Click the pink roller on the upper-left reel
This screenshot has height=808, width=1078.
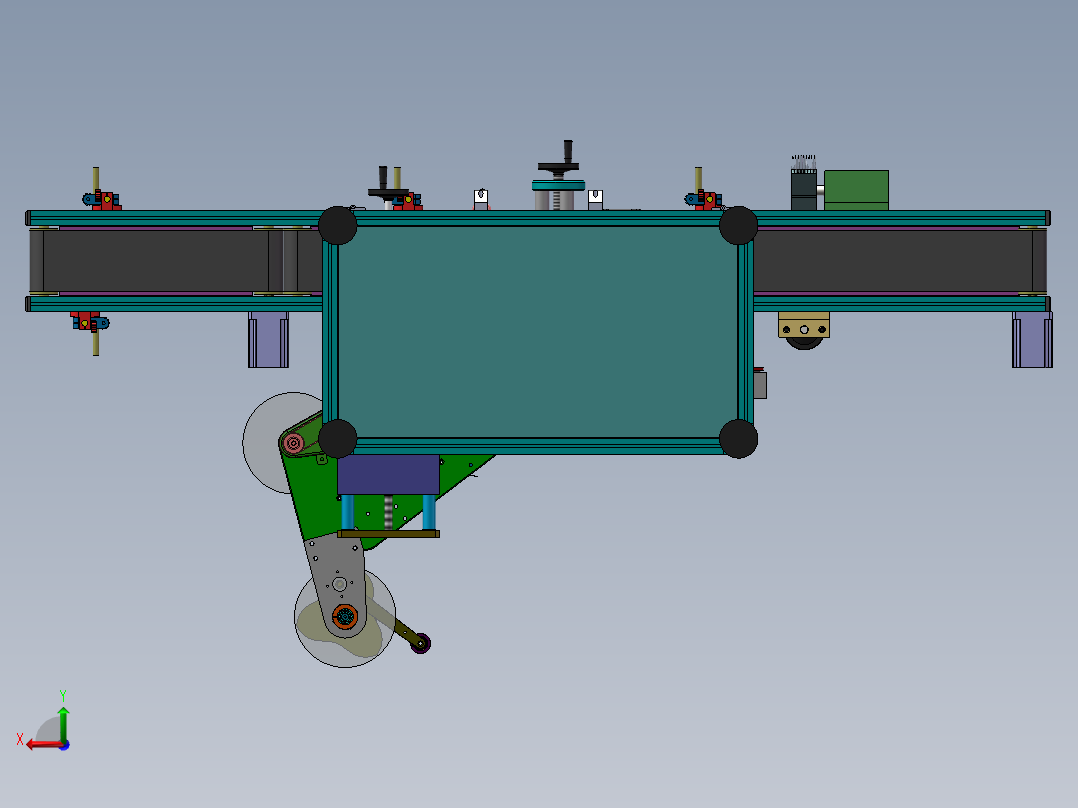[x=293, y=443]
